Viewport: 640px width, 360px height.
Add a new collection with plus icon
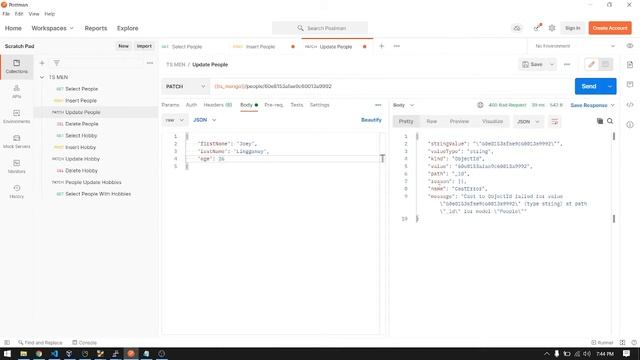42,63
